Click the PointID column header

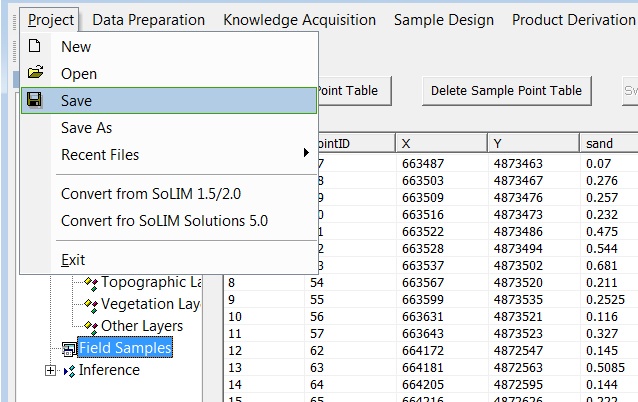356,143
